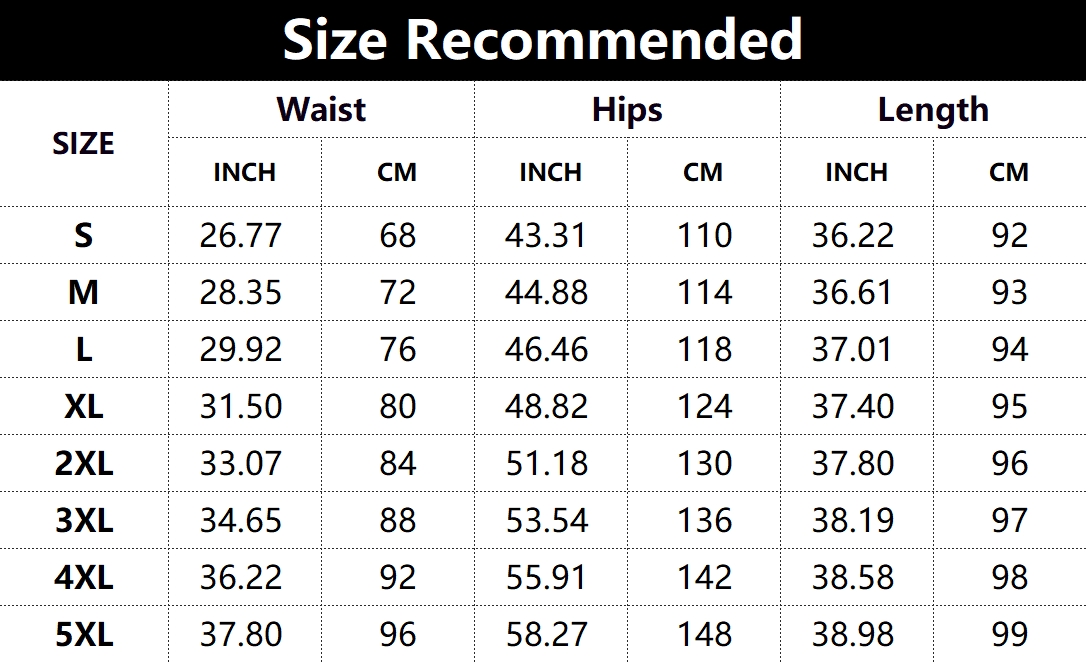1086x662 pixels.
Task: Select the length inch value 38.19
Action: point(853,520)
